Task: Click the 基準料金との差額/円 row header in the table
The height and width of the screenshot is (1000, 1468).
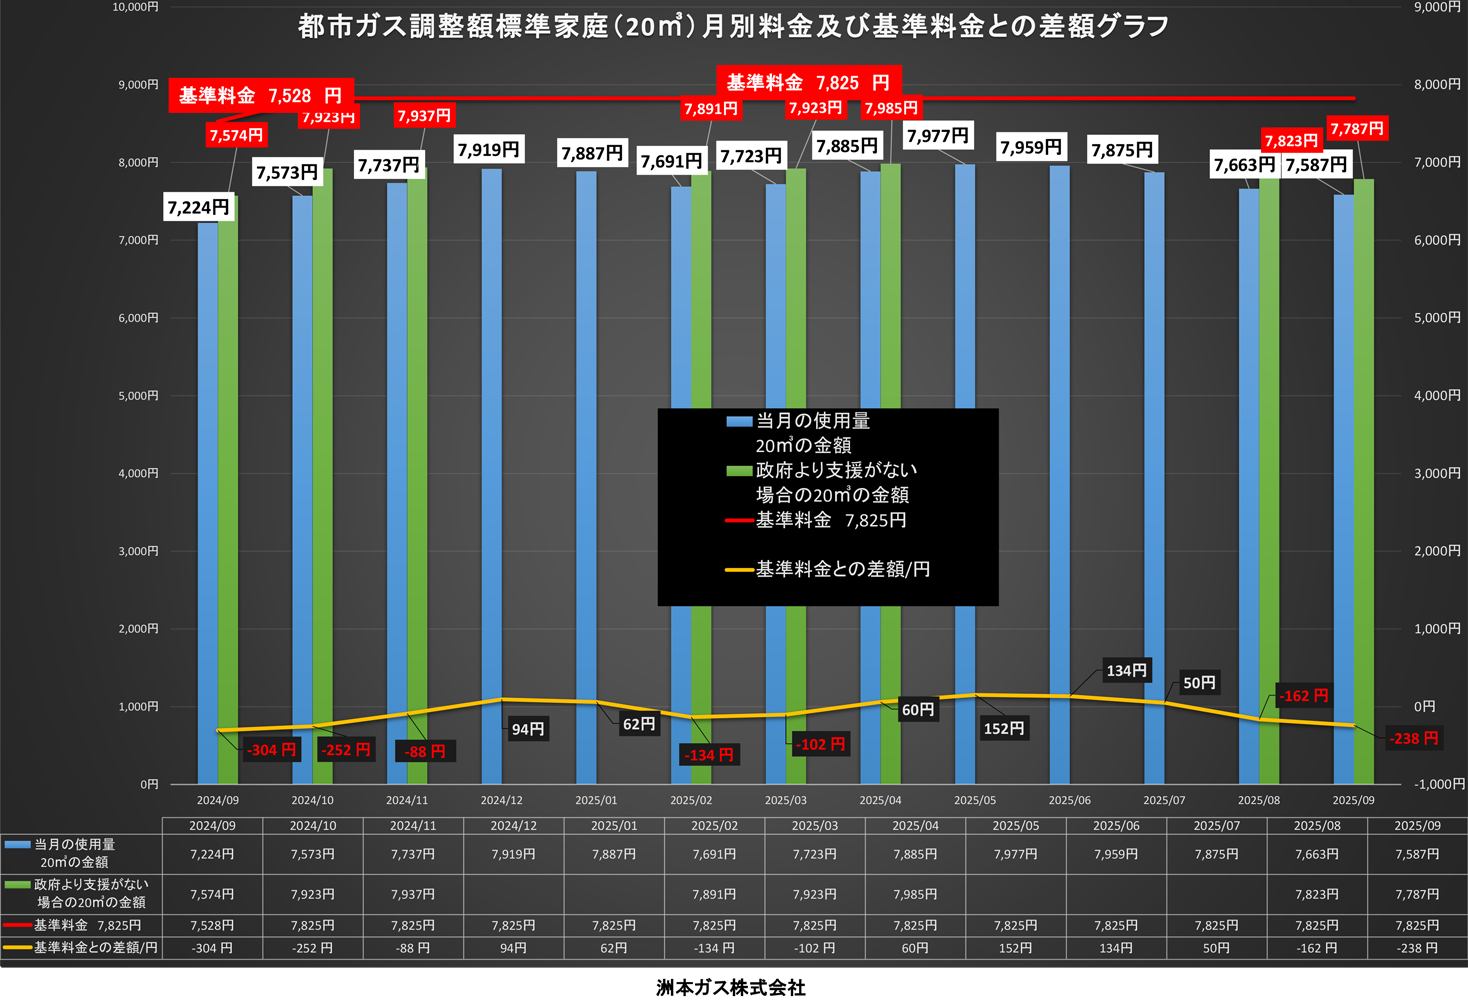Action: (95, 948)
